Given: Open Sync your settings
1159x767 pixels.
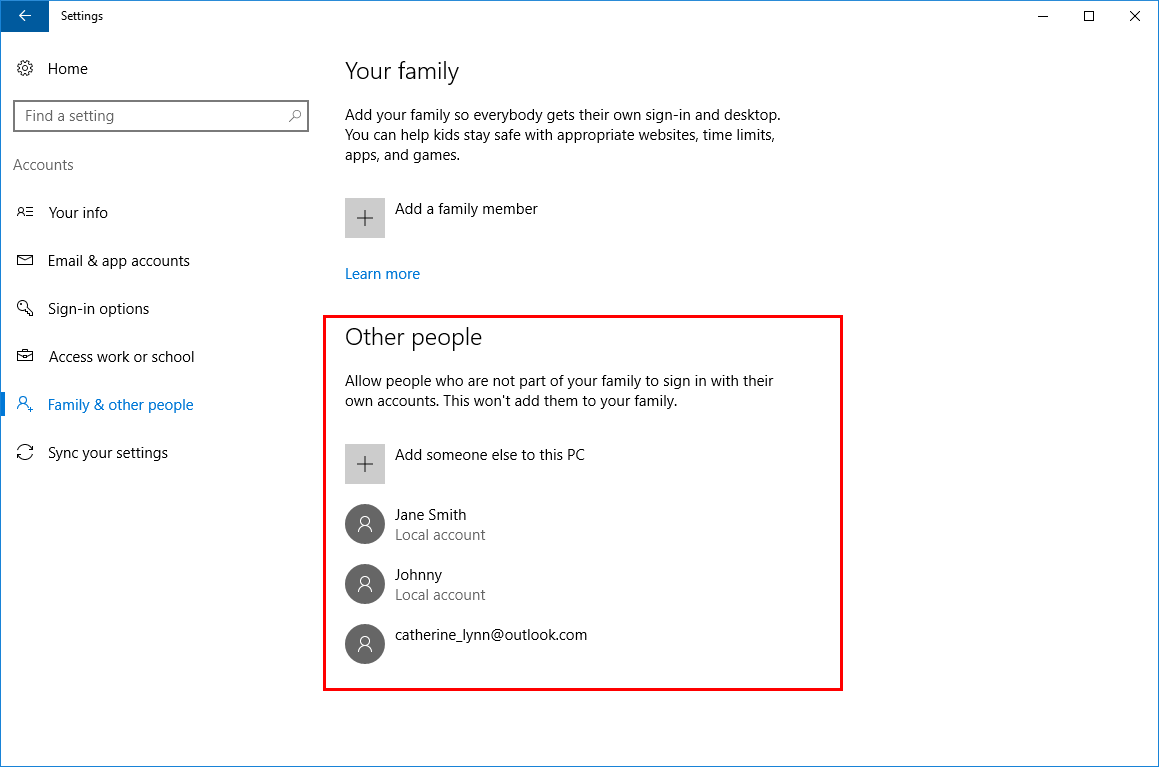Looking at the screenshot, I should pyautogui.click(x=108, y=453).
